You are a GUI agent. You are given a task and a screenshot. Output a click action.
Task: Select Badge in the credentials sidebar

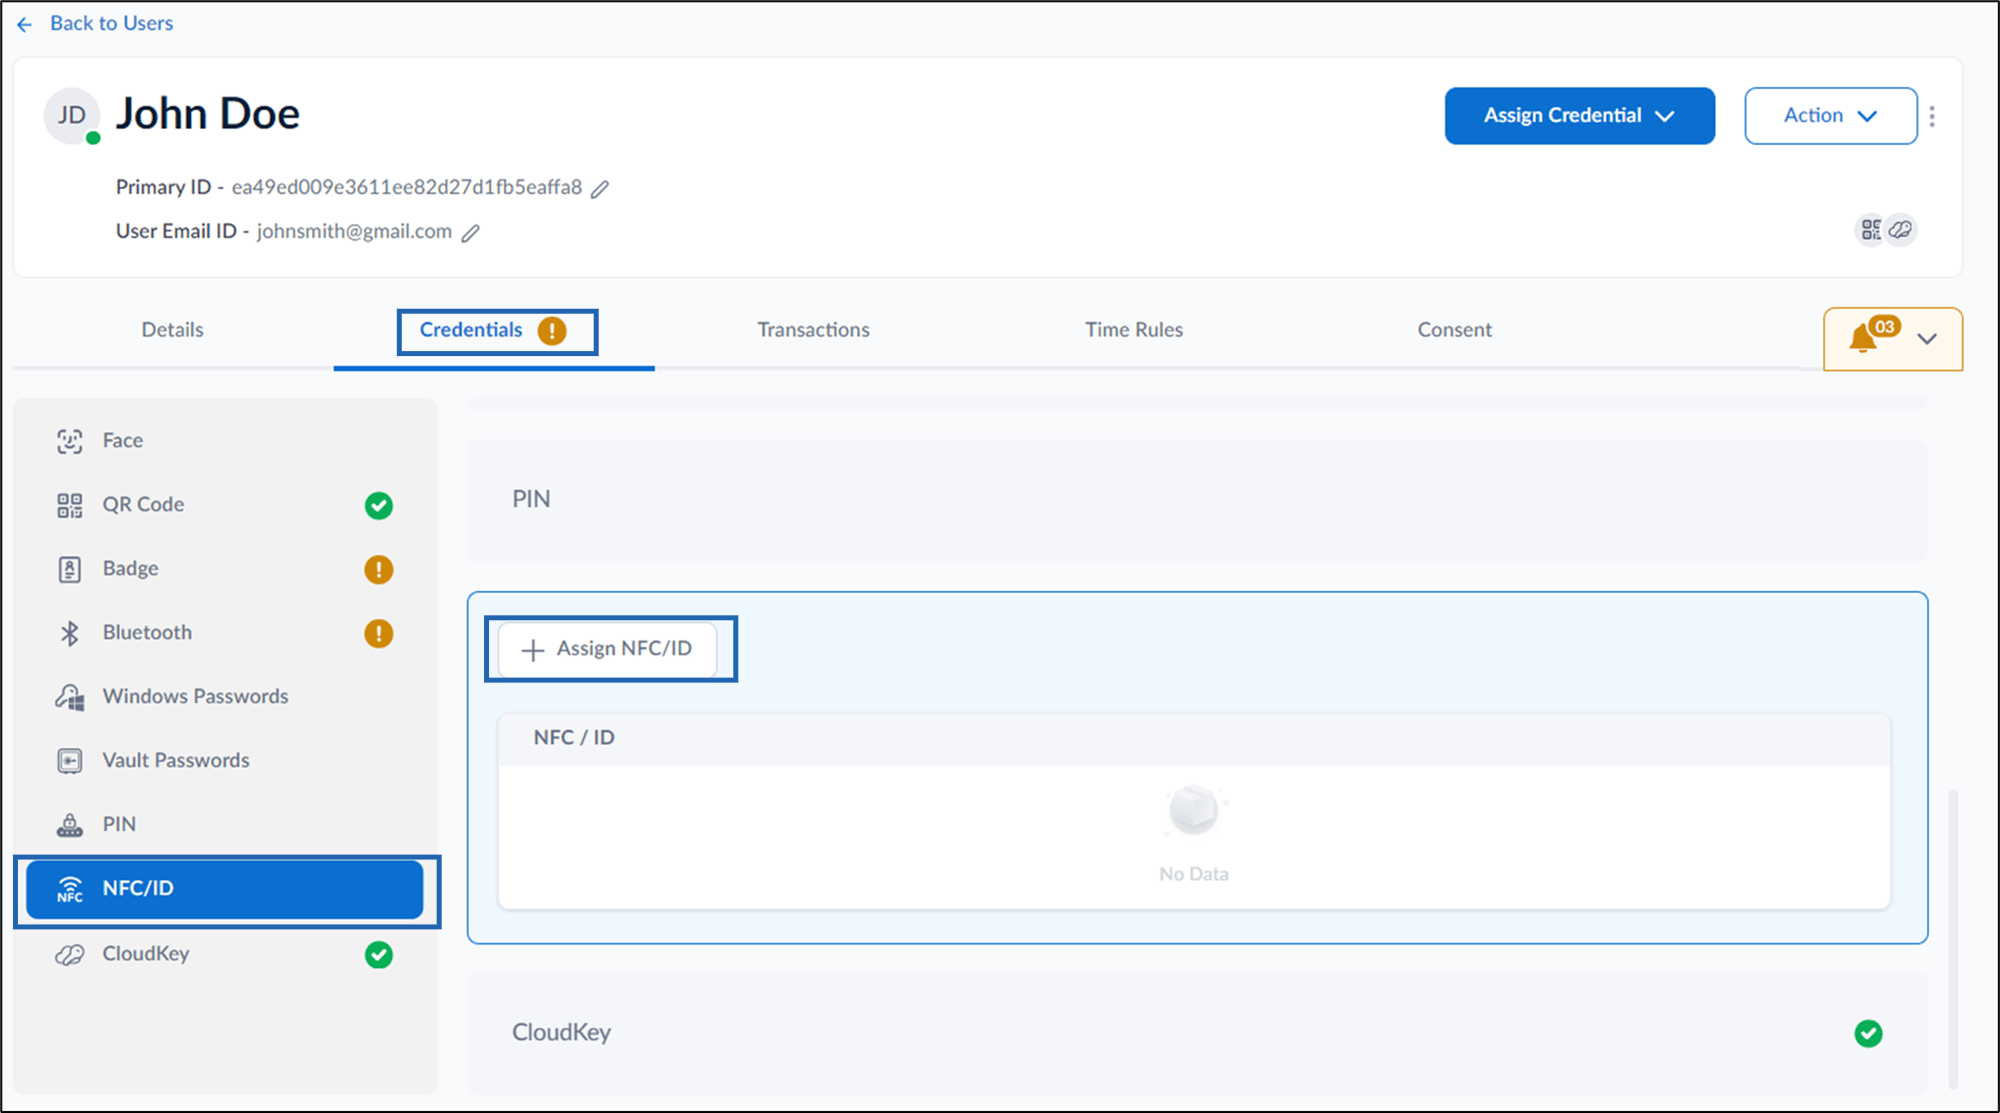(224, 568)
